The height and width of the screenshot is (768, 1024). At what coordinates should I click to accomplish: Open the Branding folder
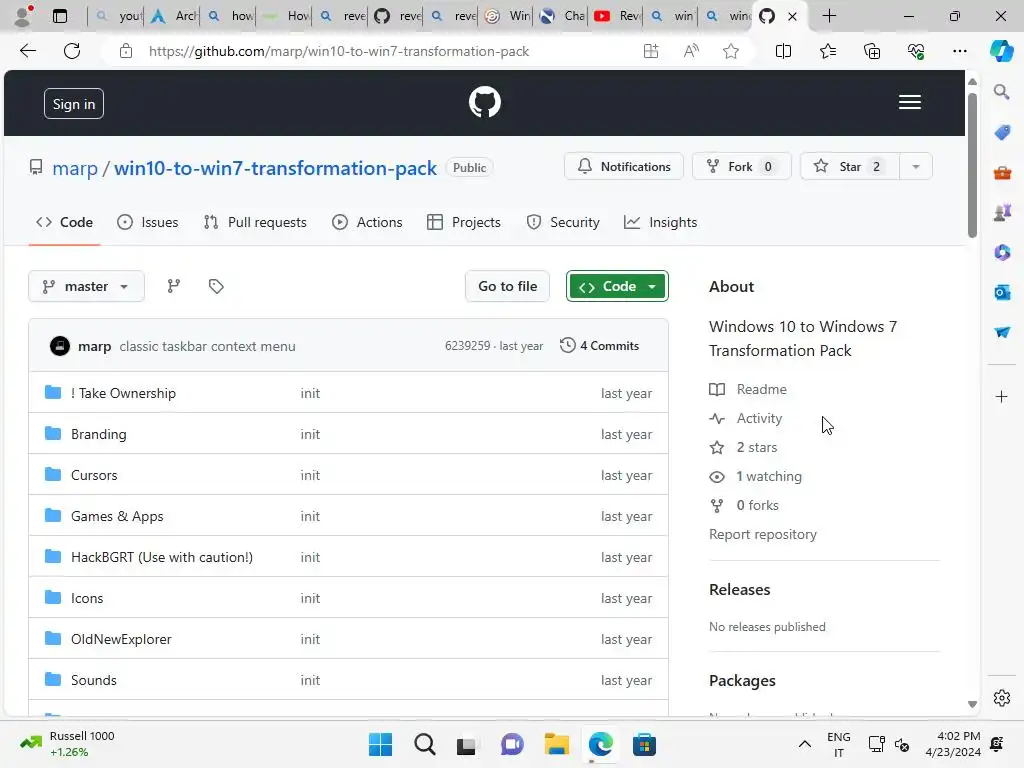99,434
